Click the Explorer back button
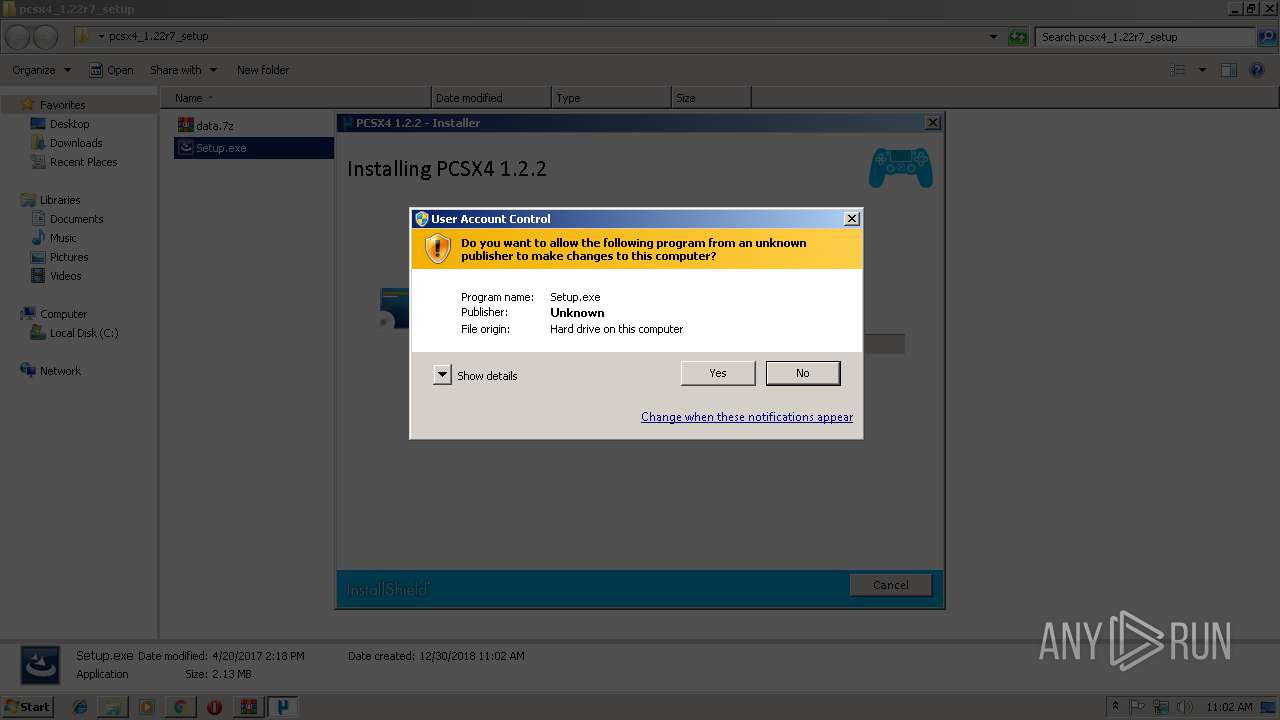Viewport: 1280px width, 720px height. point(17,37)
